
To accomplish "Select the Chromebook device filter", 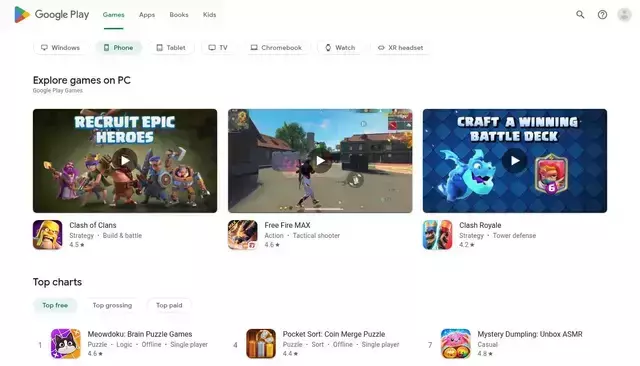I will 276,48.
